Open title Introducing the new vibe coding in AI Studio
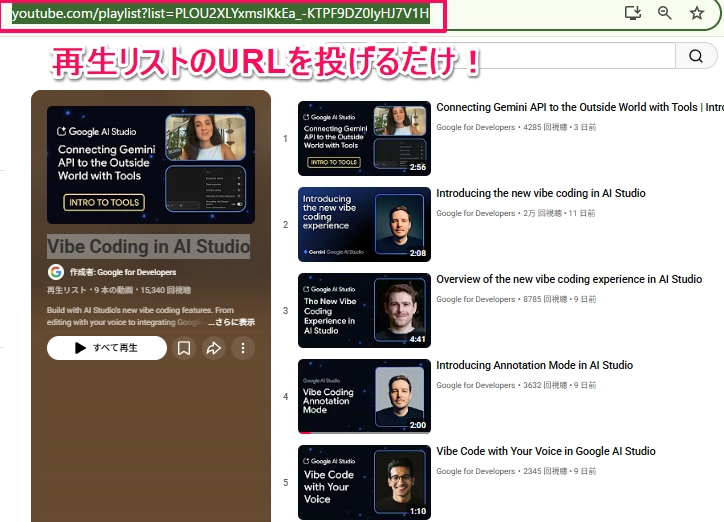 [541, 193]
